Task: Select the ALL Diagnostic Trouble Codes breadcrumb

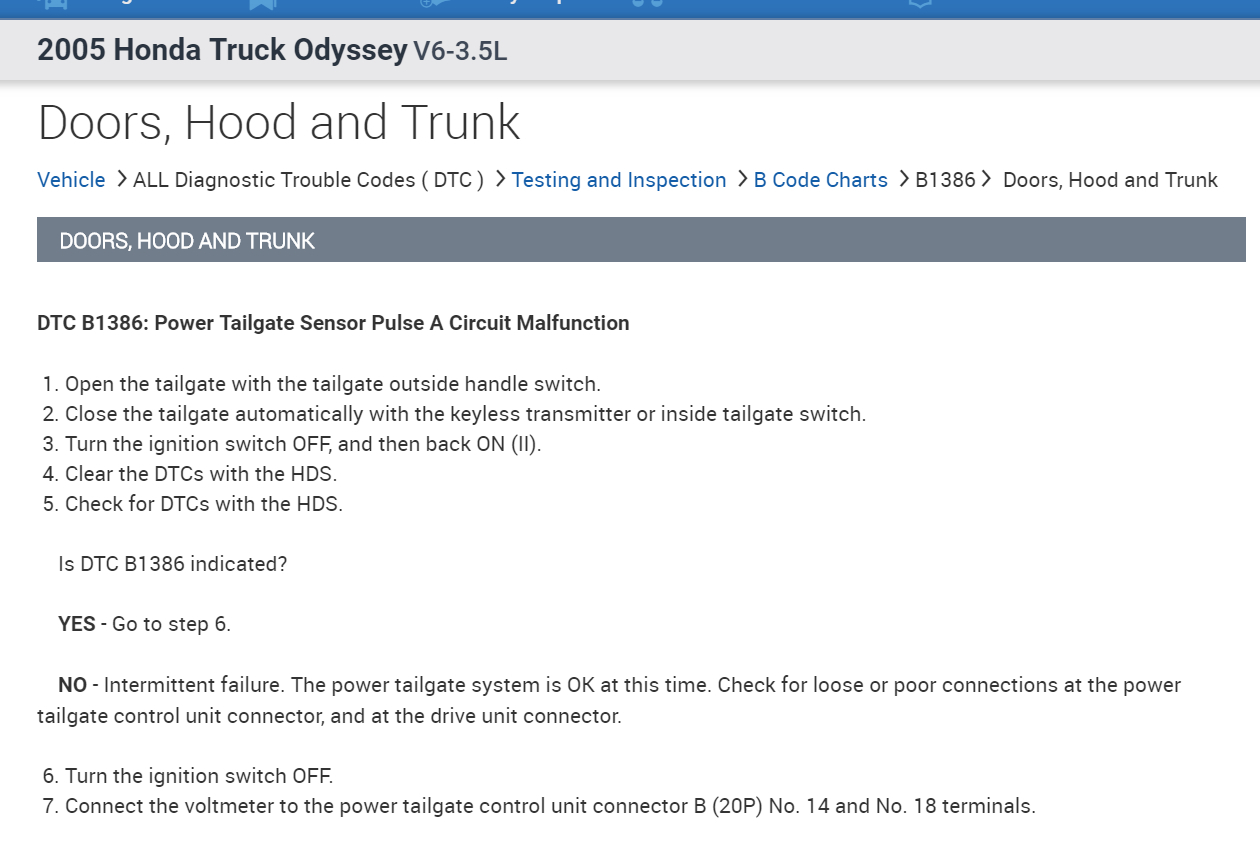Action: pos(308,180)
